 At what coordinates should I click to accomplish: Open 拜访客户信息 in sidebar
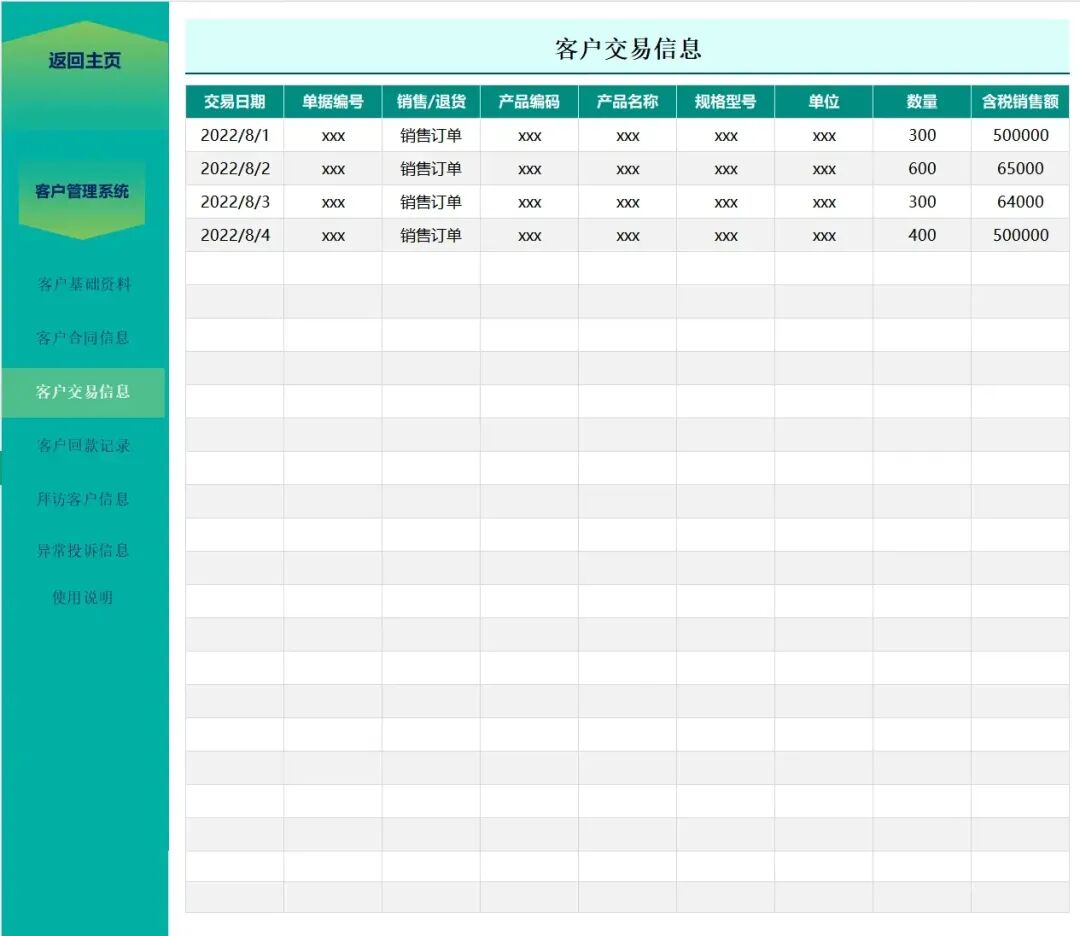tap(84, 499)
